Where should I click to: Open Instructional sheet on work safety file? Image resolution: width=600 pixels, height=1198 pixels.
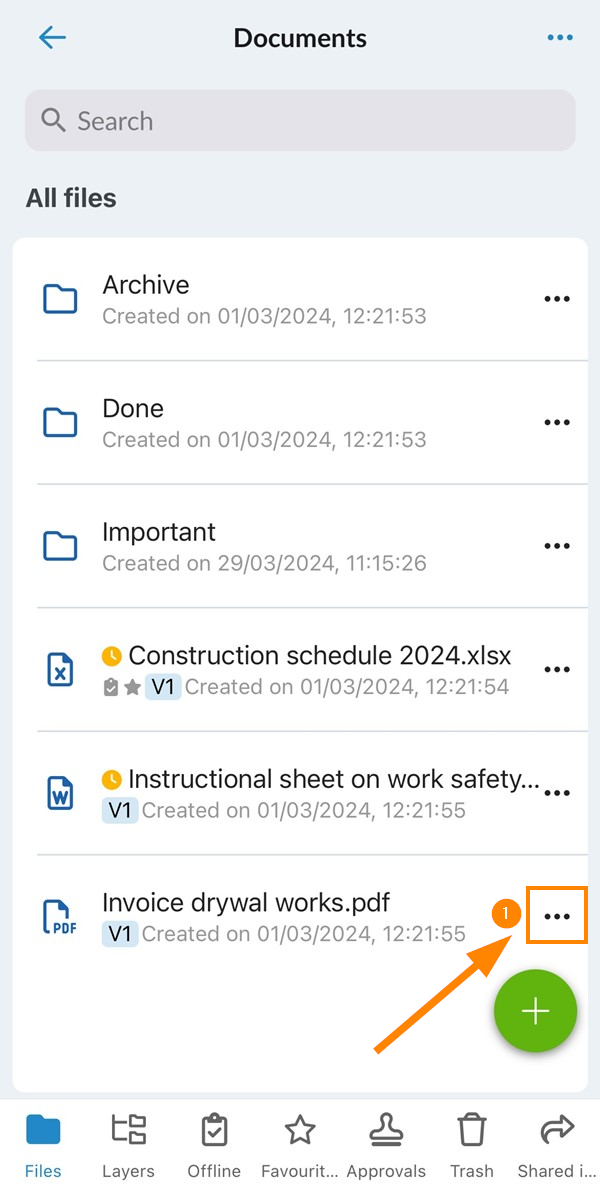coord(300,793)
